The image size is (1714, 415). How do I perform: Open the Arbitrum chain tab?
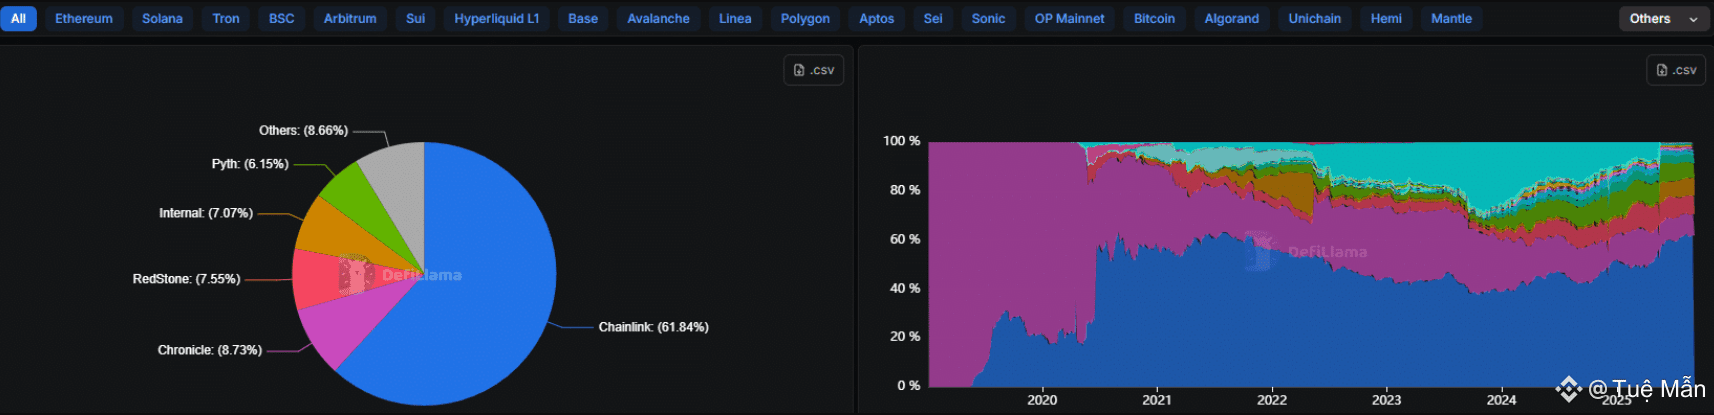tap(350, 19)
